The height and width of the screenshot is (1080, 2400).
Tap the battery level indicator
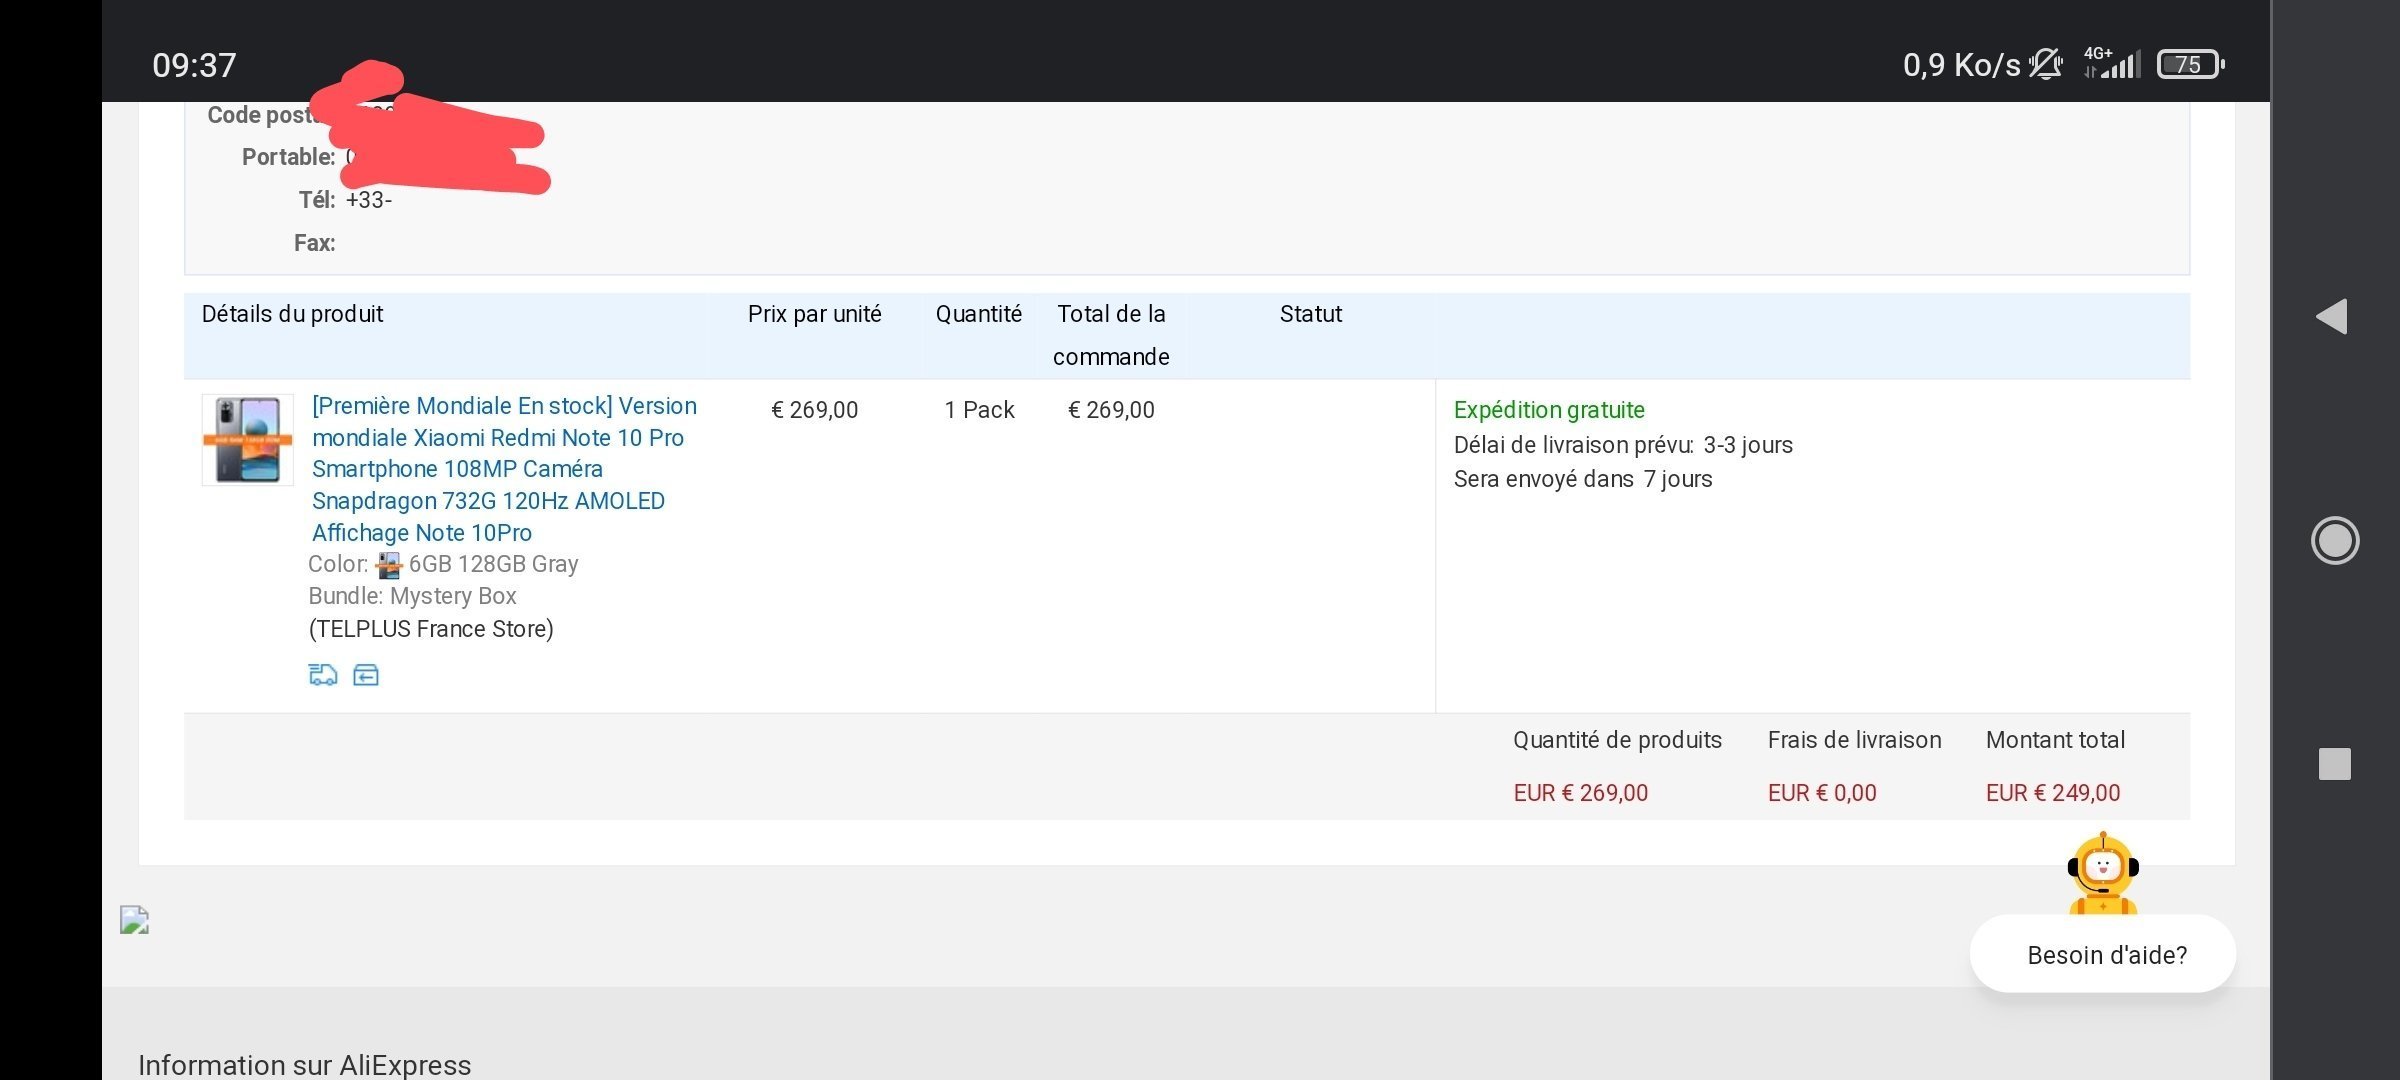tap(2188, 64)
